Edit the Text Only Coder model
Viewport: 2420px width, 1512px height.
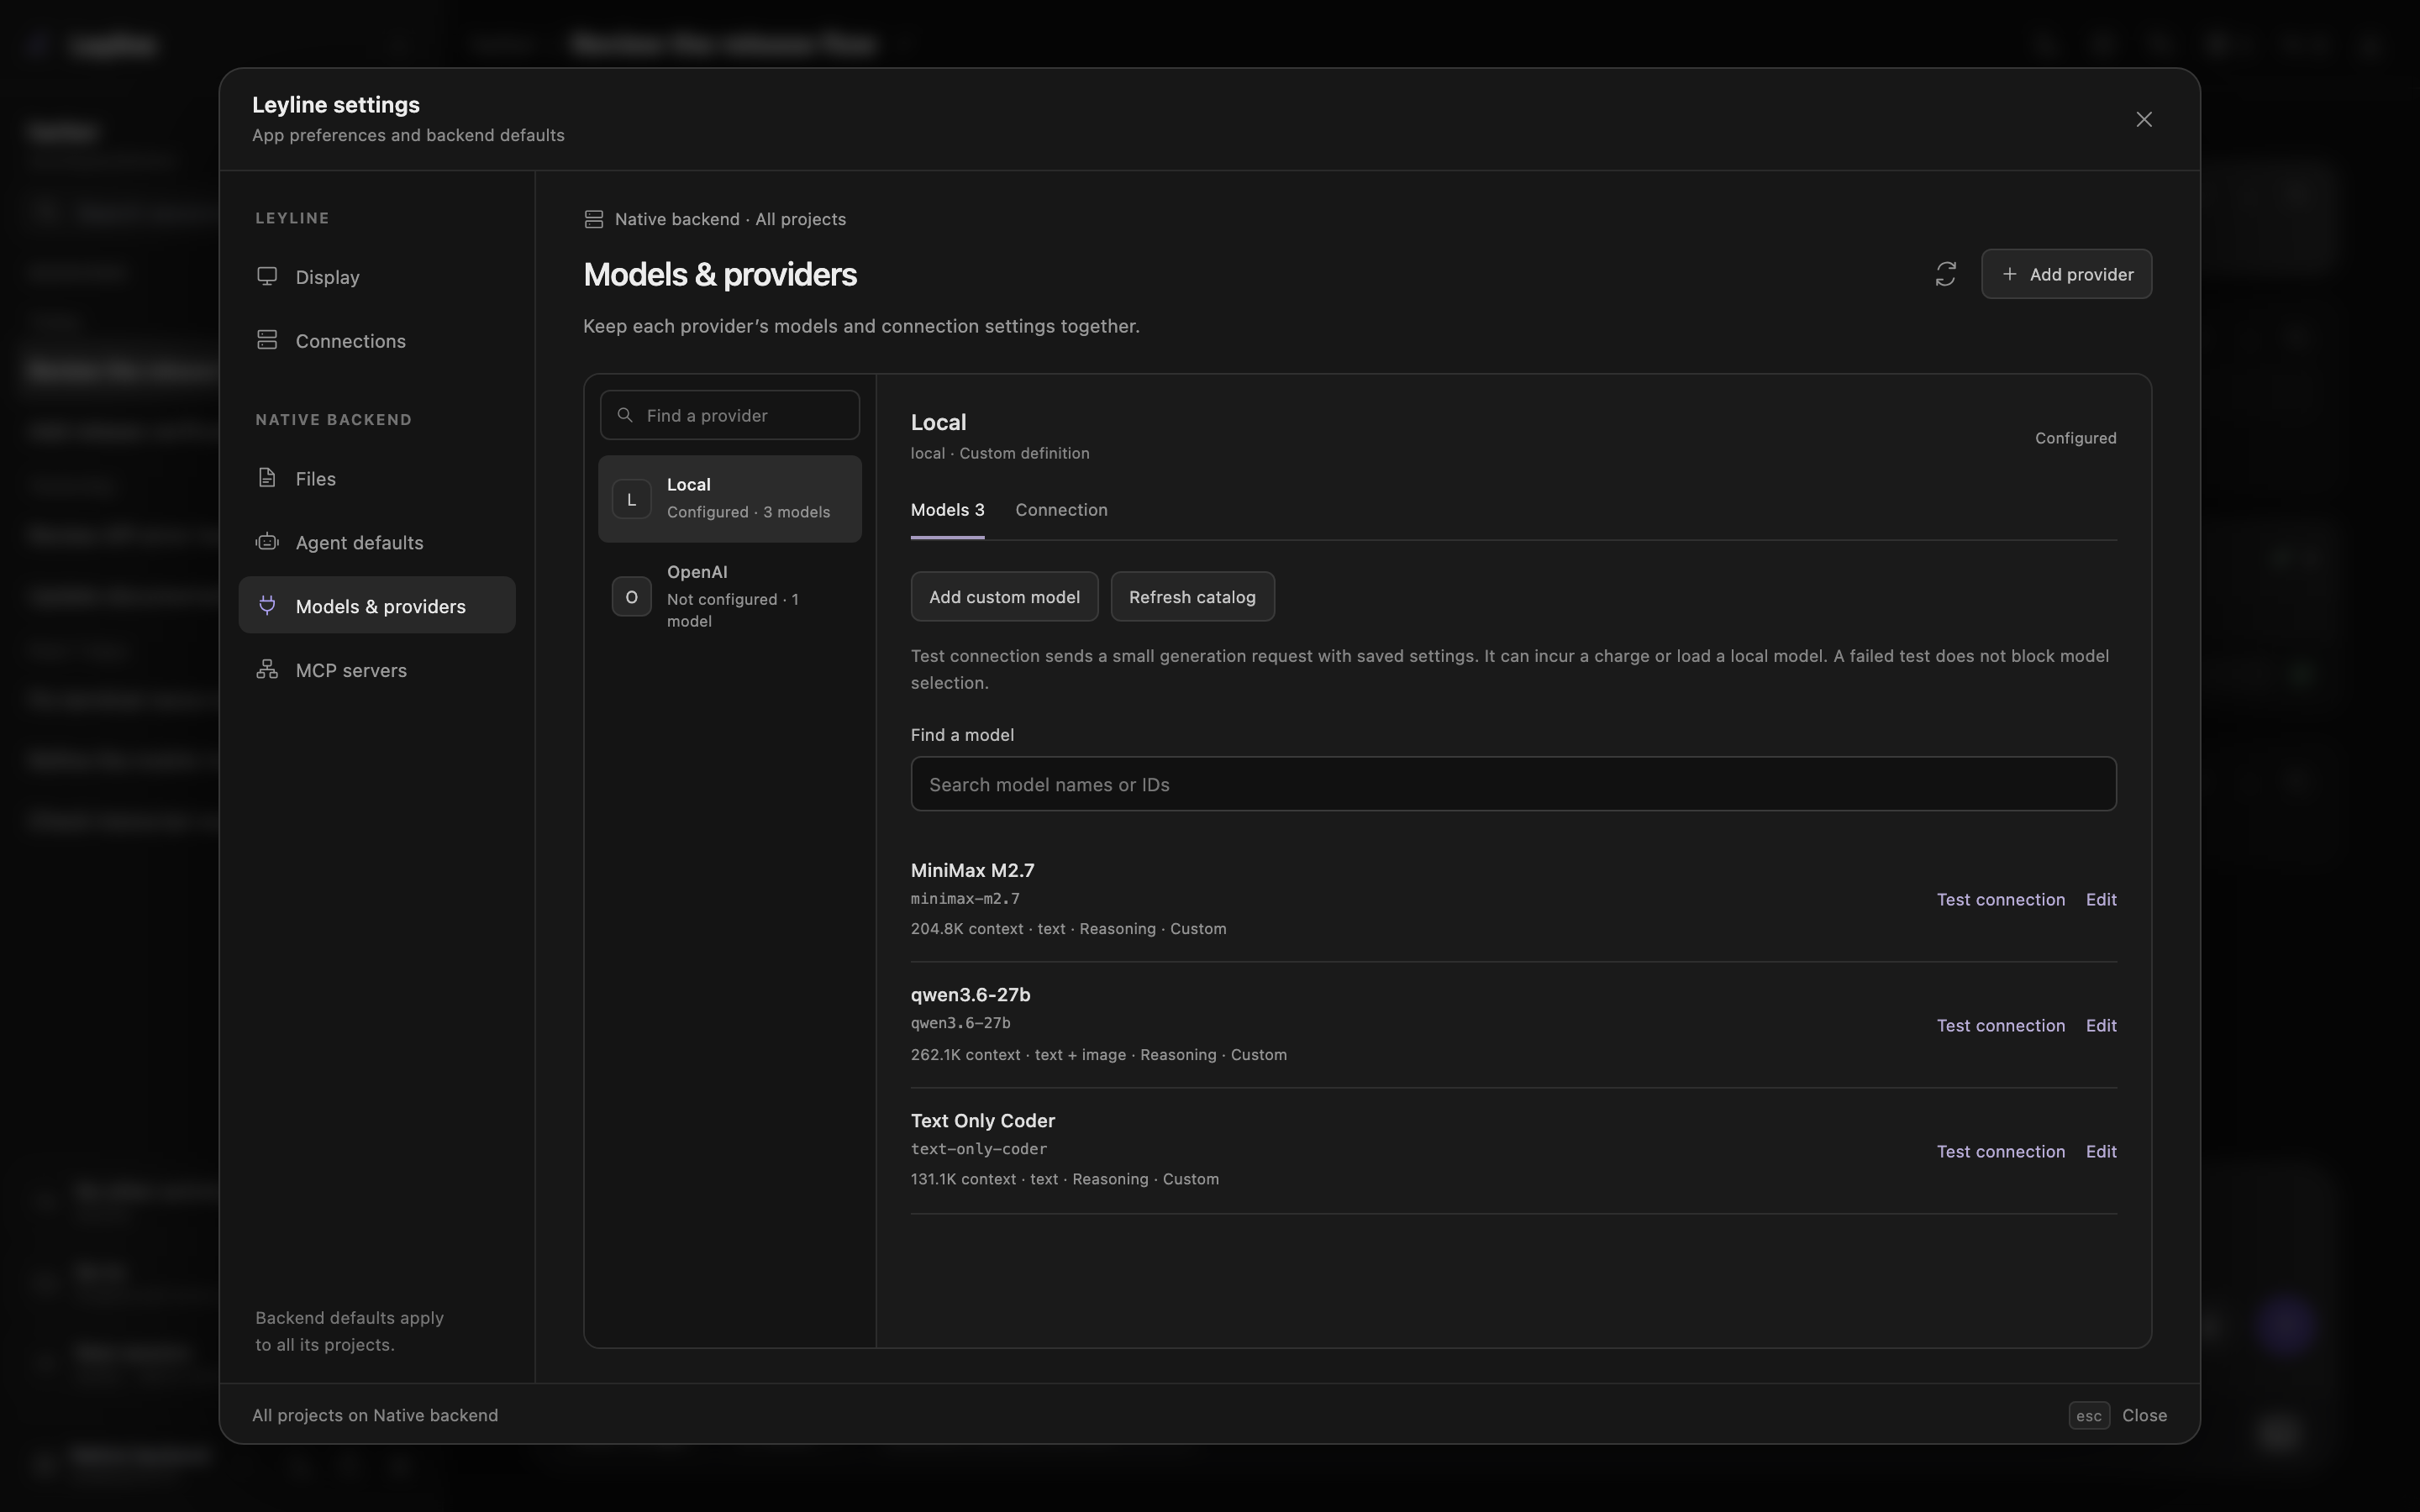[x=2101, y=1151]
